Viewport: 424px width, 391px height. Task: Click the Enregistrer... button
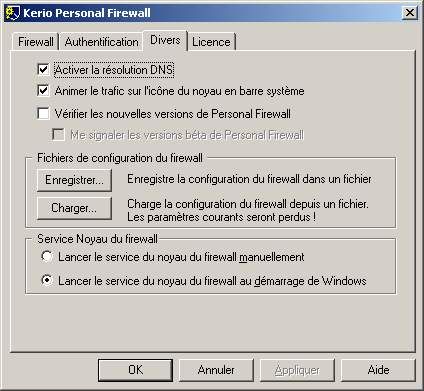pyautogui.click(x=74, y=180)
